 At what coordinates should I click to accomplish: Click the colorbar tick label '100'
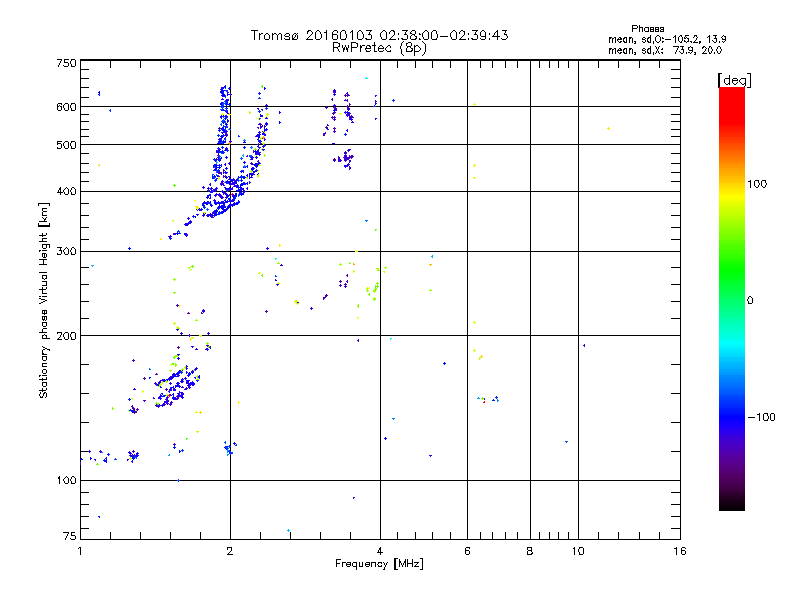757,184
